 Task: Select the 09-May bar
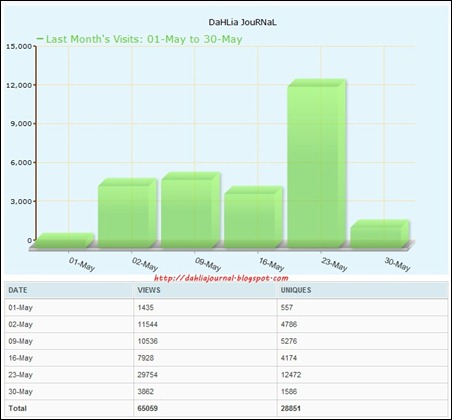click(191, 210)
